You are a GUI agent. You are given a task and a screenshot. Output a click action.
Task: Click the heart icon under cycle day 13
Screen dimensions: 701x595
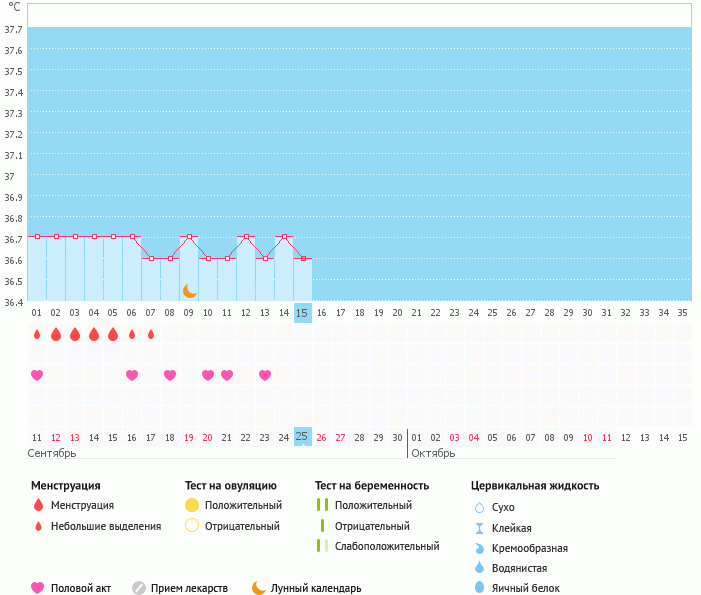[x=265, y=375]
